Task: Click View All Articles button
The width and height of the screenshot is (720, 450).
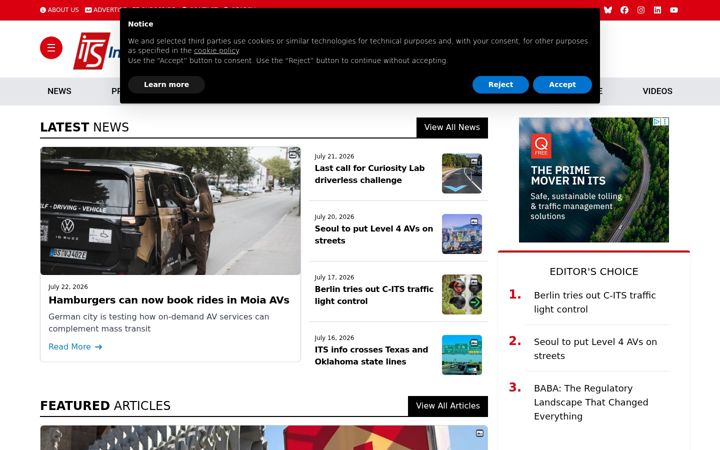Action: pos(448,406)
